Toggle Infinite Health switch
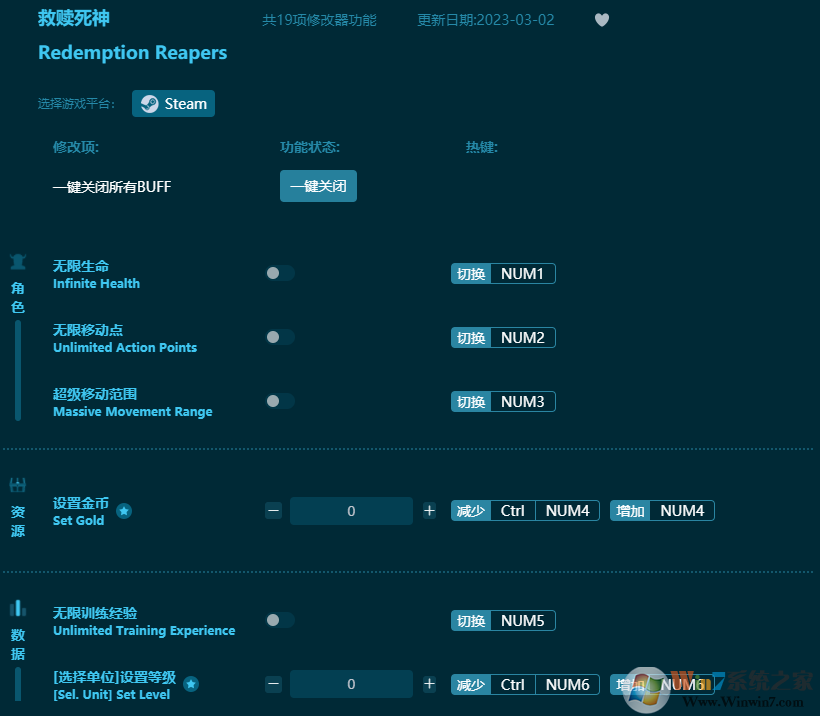This screenshot has width=820, height=716. (x=280, y=273)
